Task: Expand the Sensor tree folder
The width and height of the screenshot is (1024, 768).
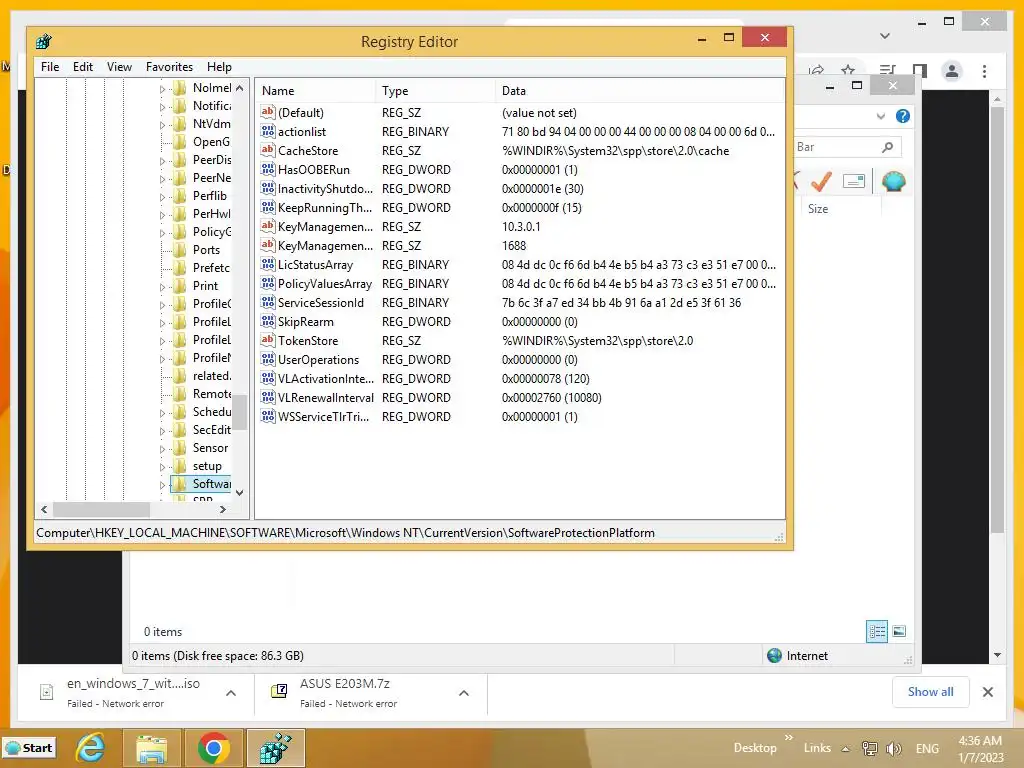Action: [x=162, y=449]
